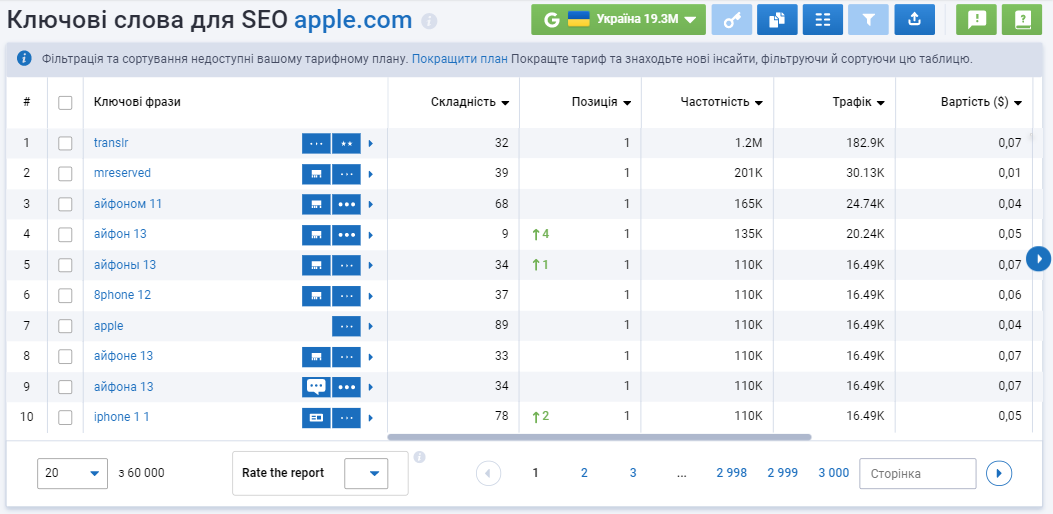Expand the arrow next to apple keyword
This screenshot has width=1053, height=514.
[x=371, y=327]
